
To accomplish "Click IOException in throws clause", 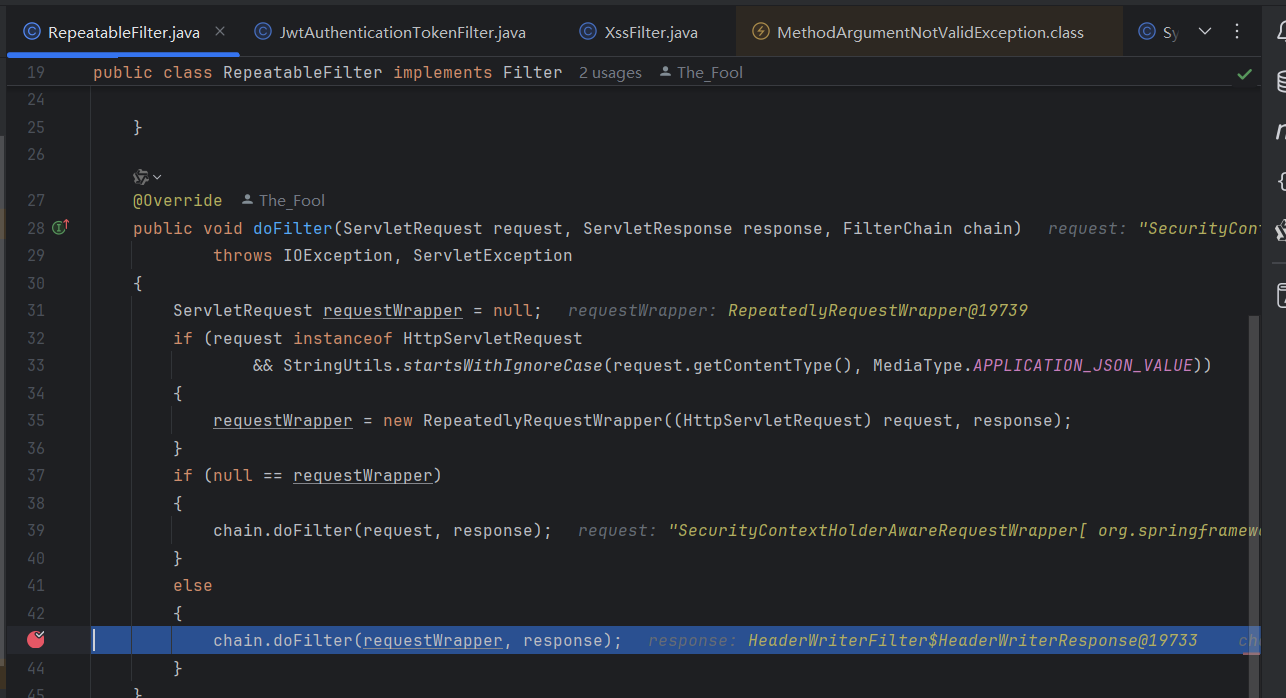I will click(x=338, y=255).
